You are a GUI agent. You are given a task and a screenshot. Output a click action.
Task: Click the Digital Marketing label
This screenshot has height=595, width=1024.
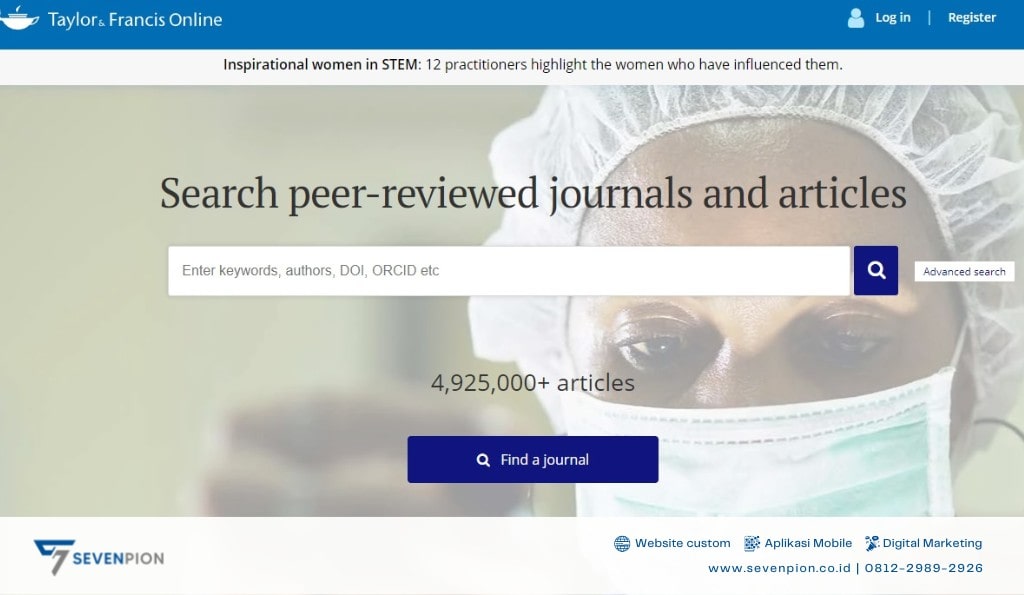pos(932,543)
